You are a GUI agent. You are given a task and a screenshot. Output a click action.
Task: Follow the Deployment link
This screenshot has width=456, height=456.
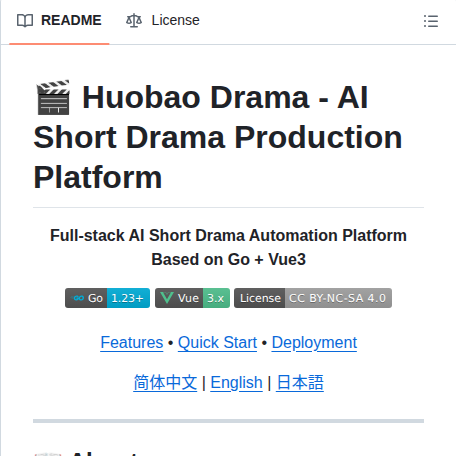pyautogui.click(x=314, y=343)
